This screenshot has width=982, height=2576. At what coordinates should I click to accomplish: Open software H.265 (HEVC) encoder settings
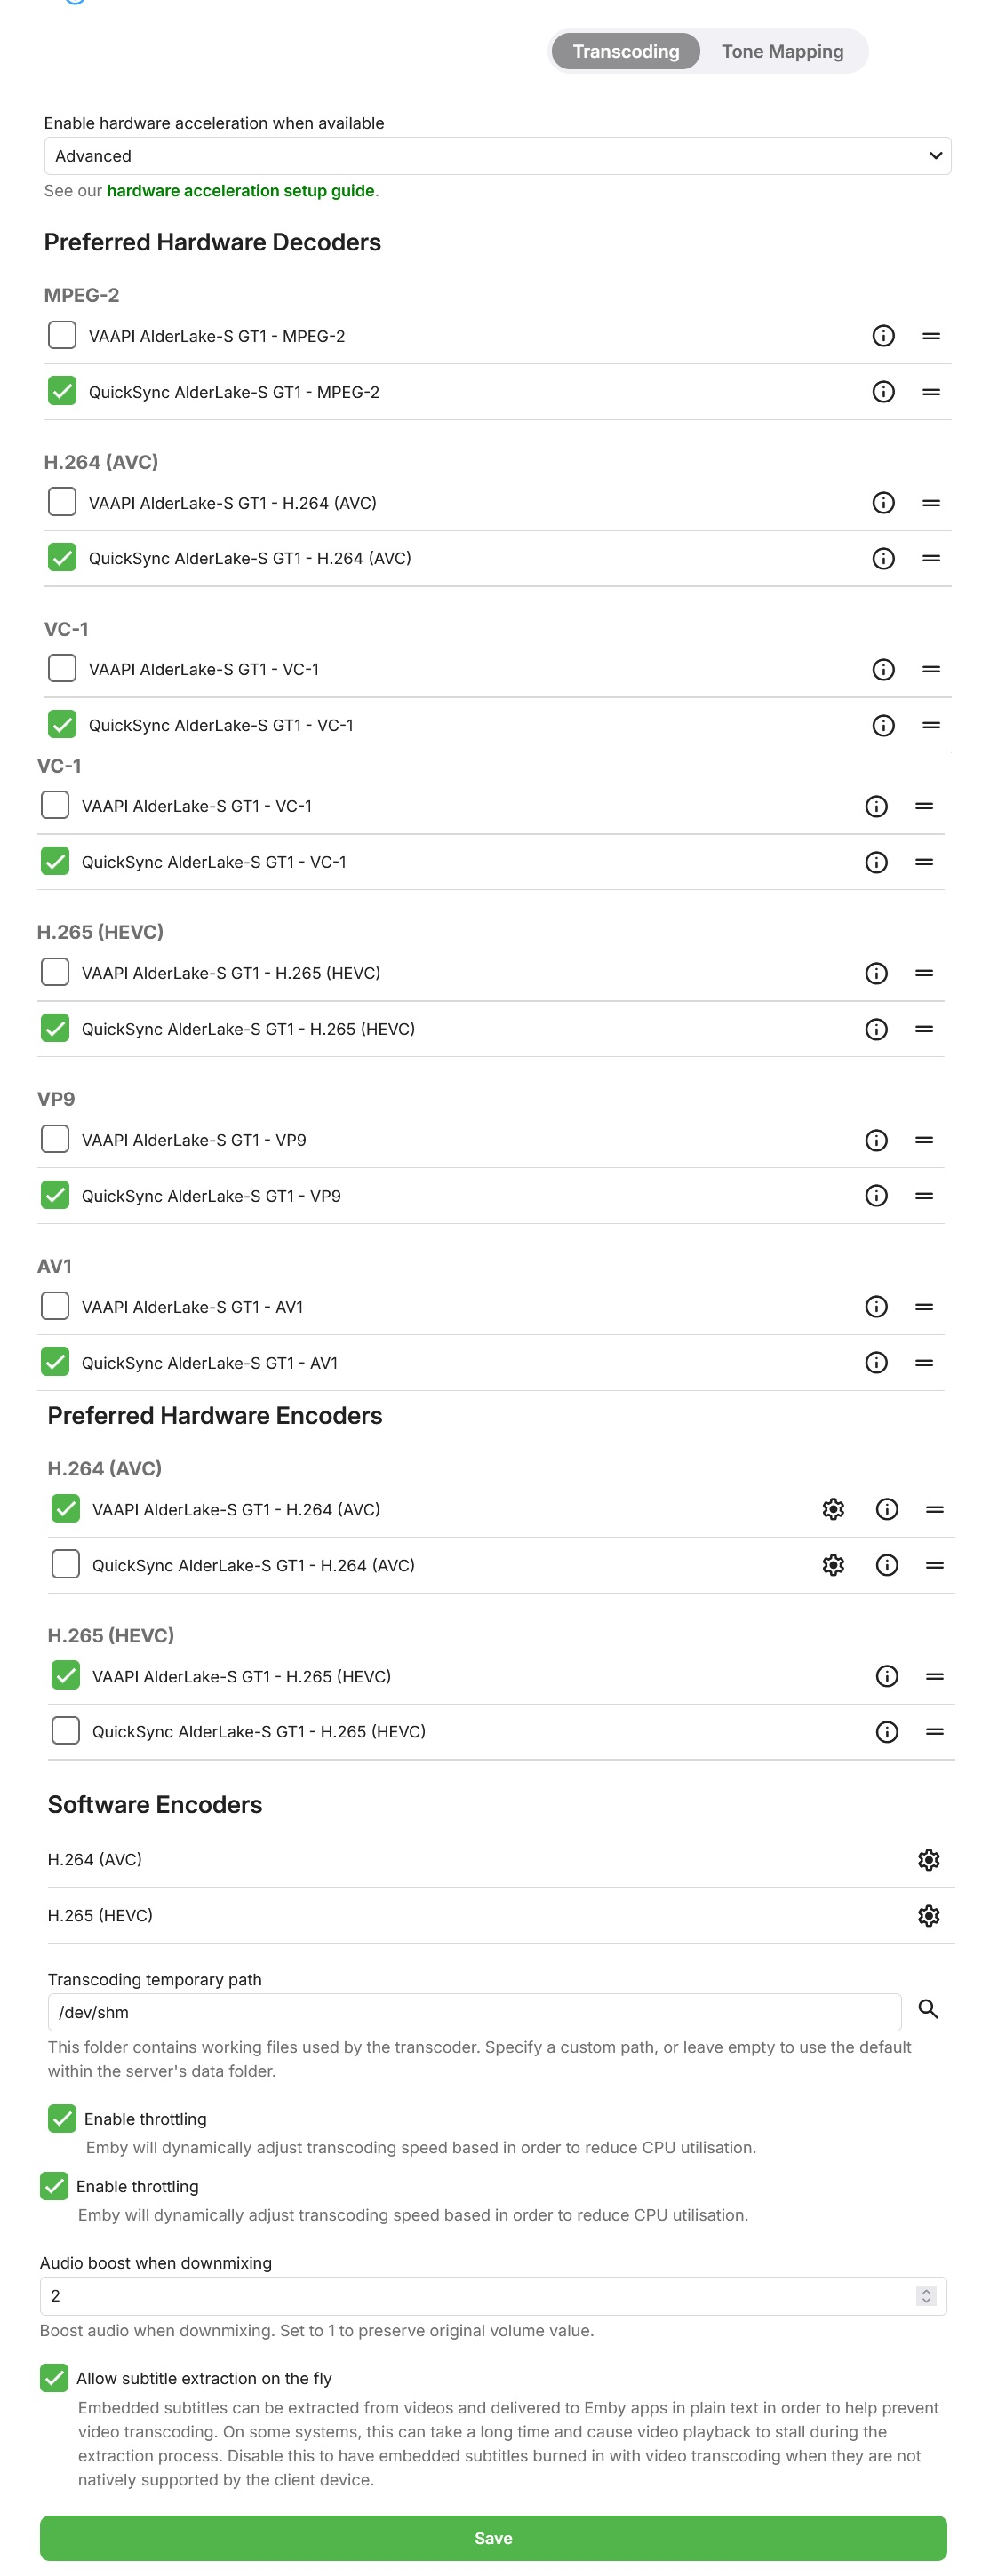click(928, 1915)
